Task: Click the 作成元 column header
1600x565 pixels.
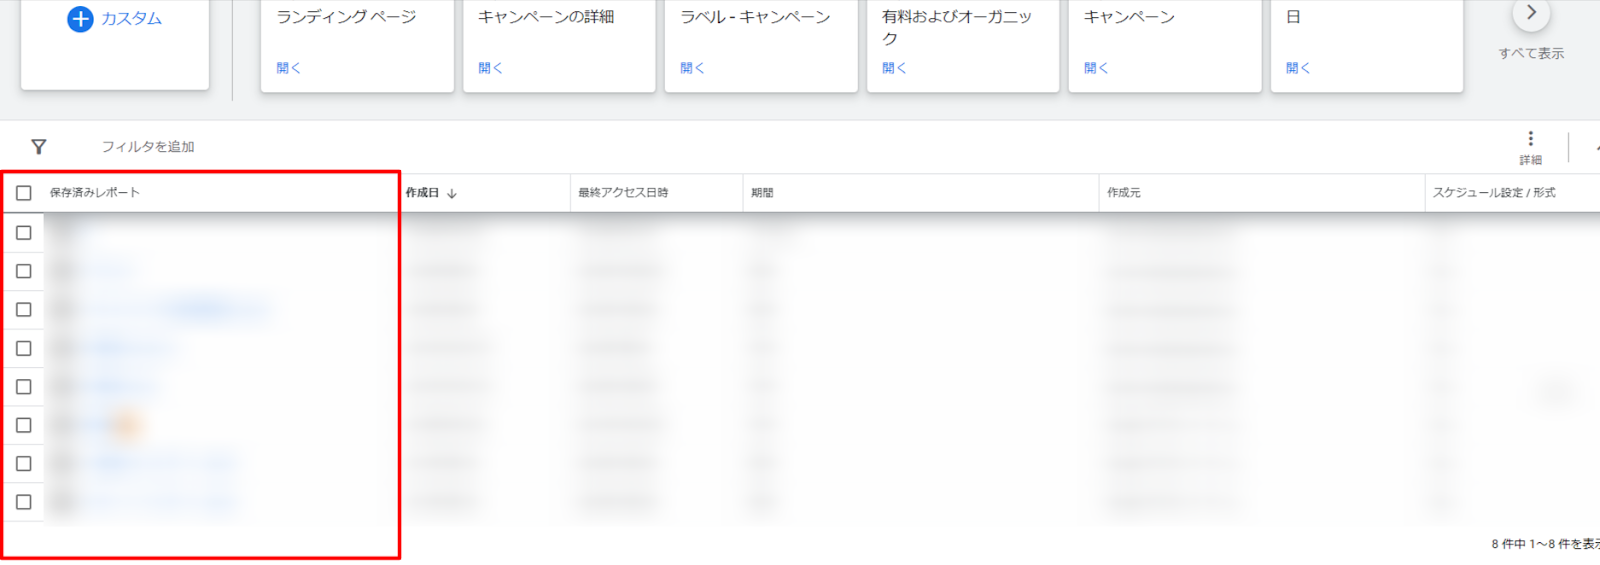Action: 1123,193
